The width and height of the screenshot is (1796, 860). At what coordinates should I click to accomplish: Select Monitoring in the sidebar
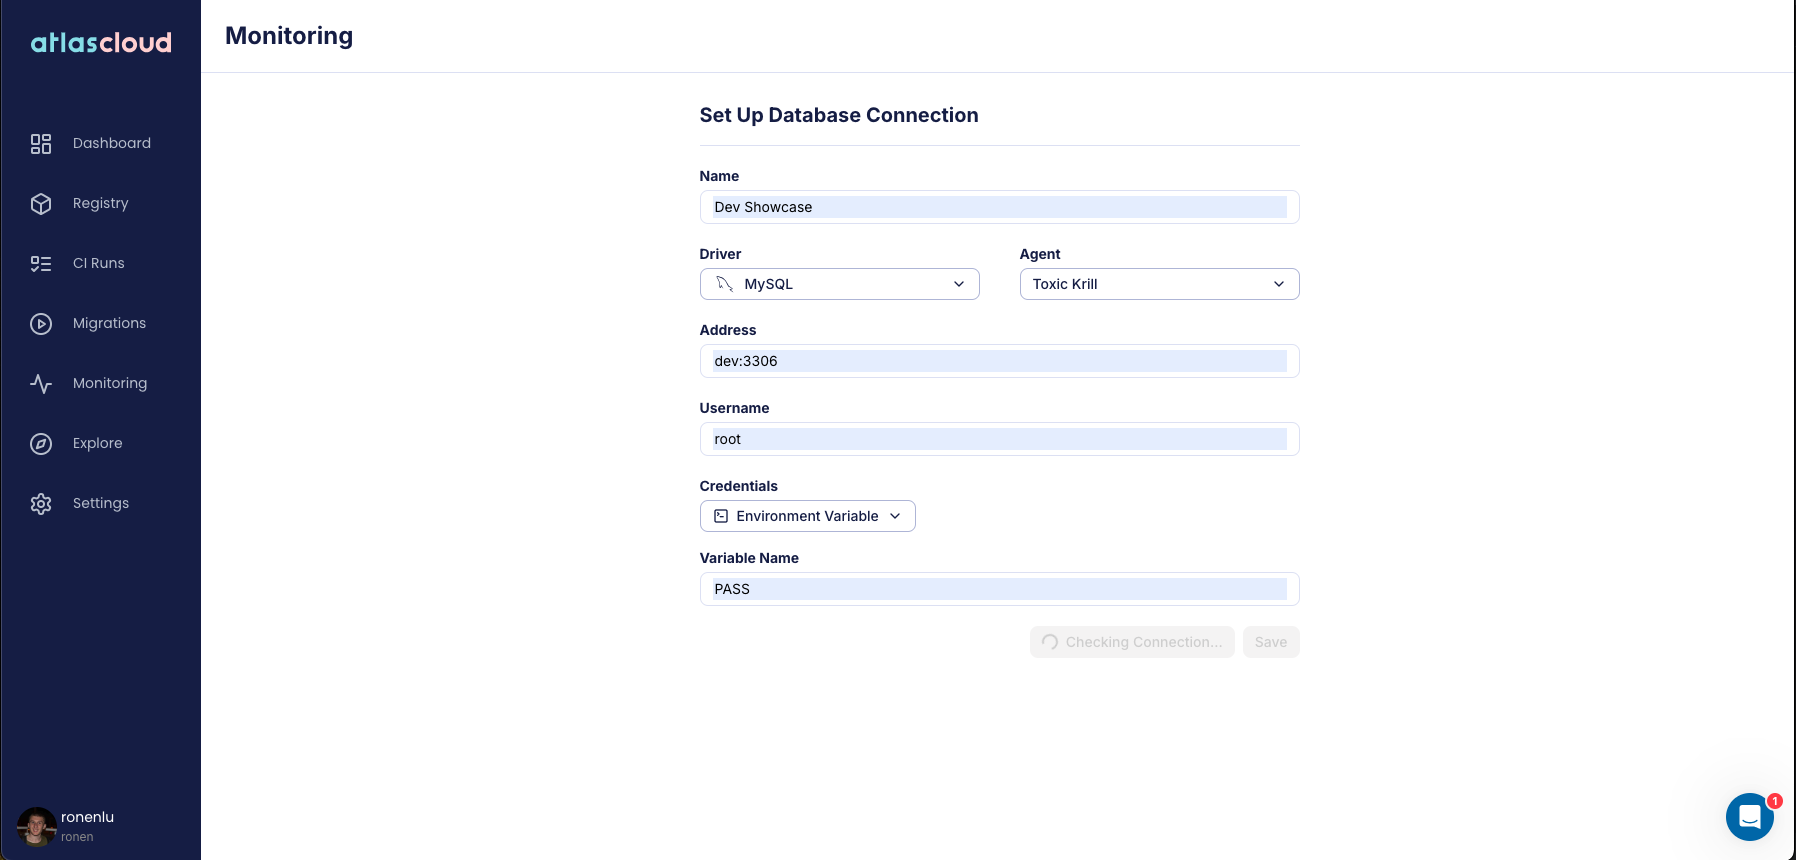(x=110, y=383)
